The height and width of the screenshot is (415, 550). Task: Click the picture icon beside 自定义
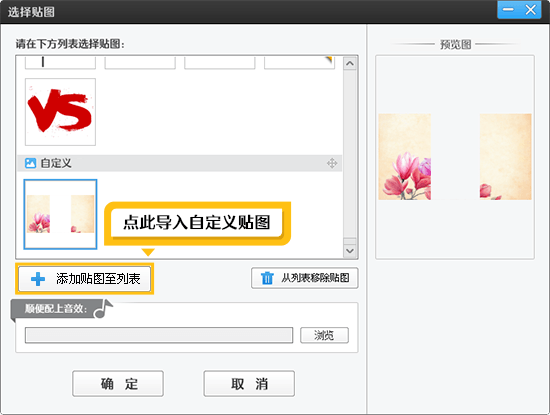pos(30,163)
